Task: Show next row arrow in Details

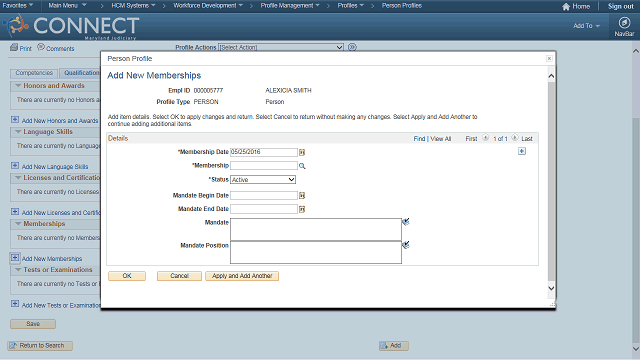Action: (x=515, y=138)
